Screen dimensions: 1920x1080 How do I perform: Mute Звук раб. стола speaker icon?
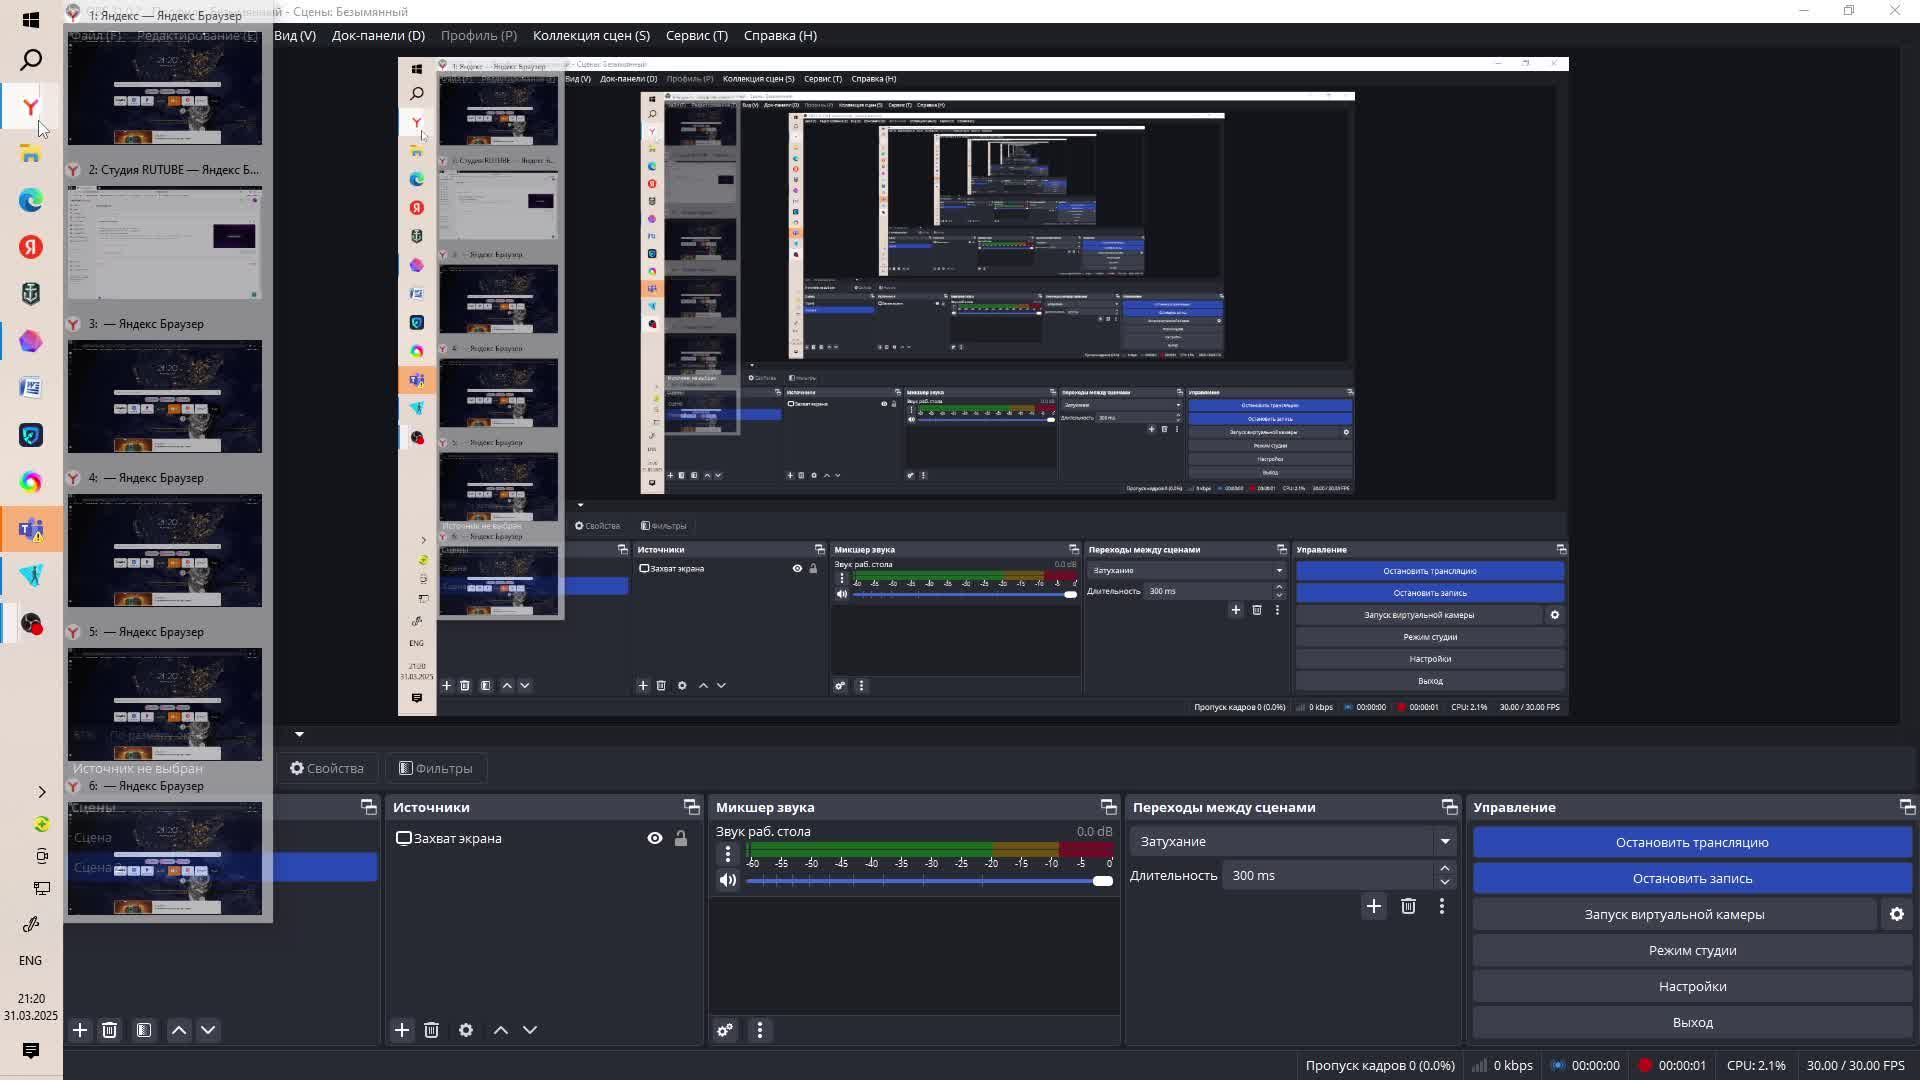[x=728, y=880]
